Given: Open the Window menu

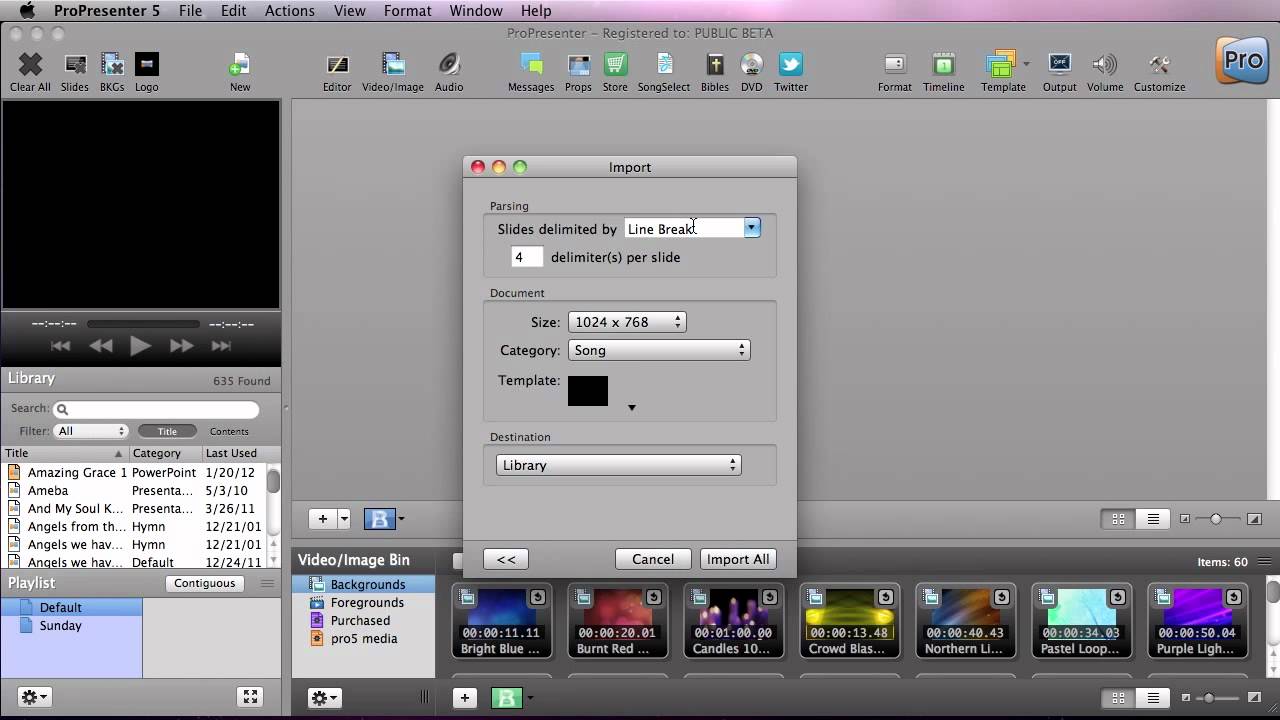Looking at the screenshot, I should 476,10.
